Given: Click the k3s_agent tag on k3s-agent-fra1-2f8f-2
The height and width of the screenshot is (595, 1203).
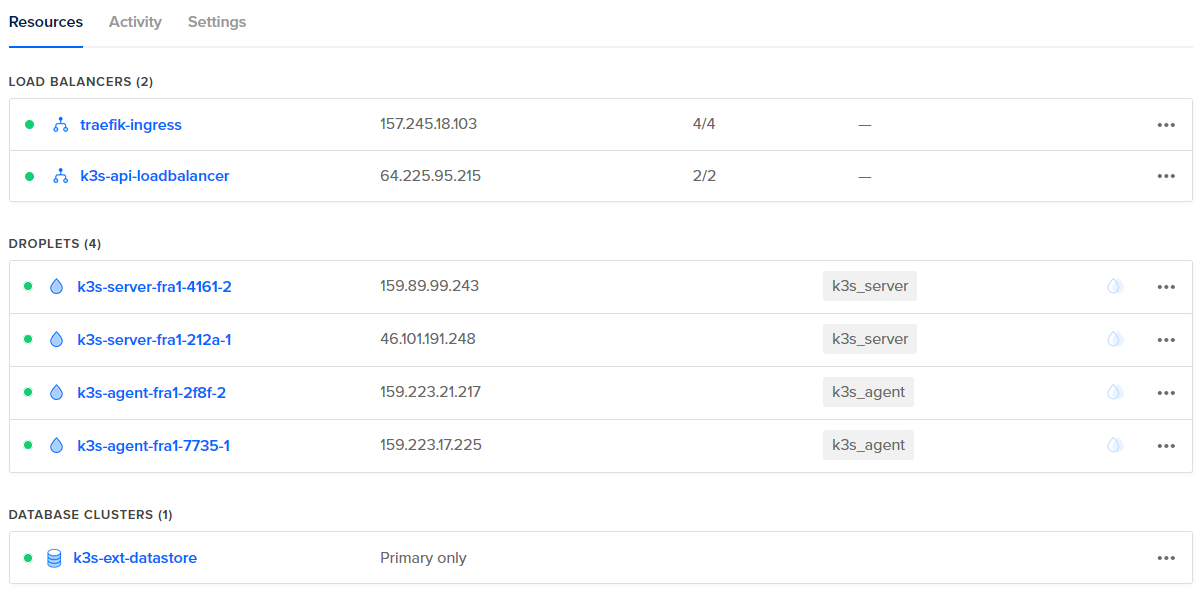Looking at the screenshot, I should click(x=868, y=392).
